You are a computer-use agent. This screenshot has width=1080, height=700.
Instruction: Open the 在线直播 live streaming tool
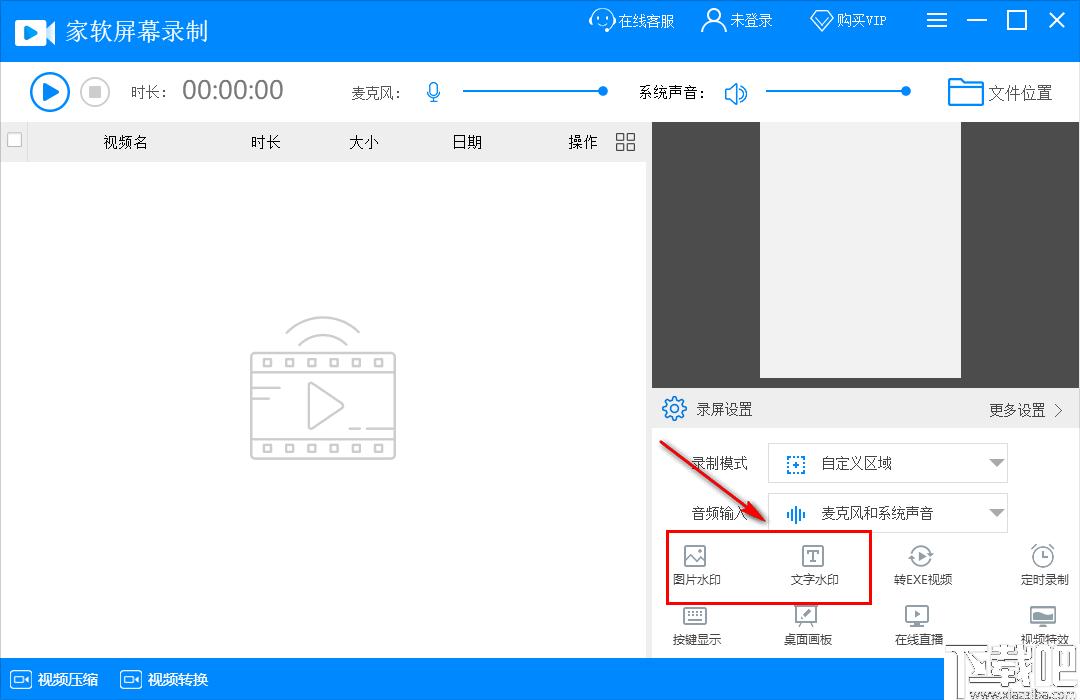918,626
